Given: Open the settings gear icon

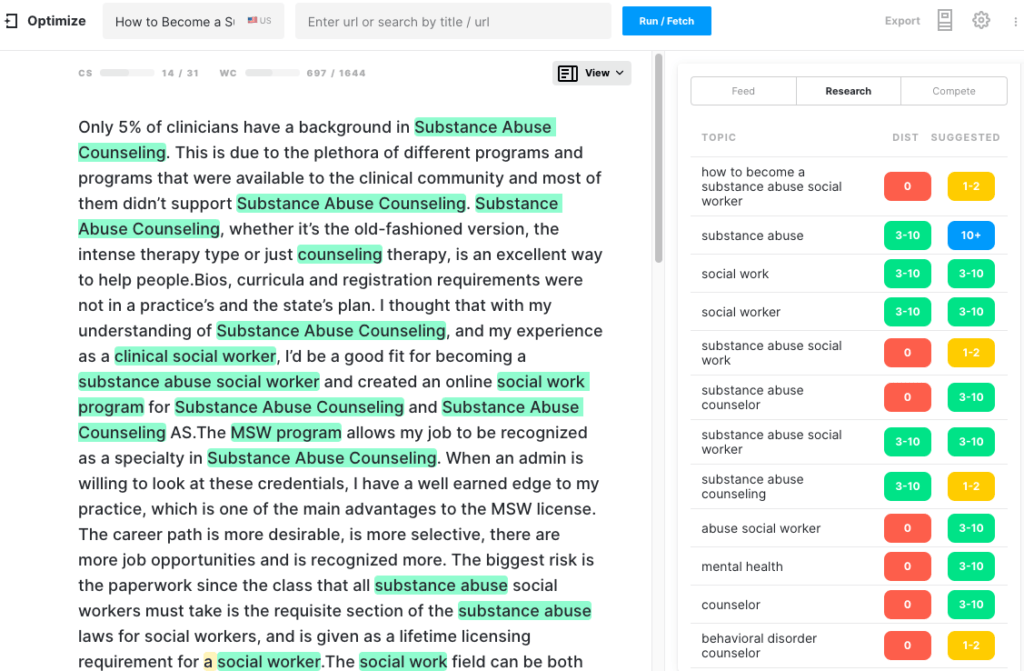Looking at the screenshot, I should point(981,20).
